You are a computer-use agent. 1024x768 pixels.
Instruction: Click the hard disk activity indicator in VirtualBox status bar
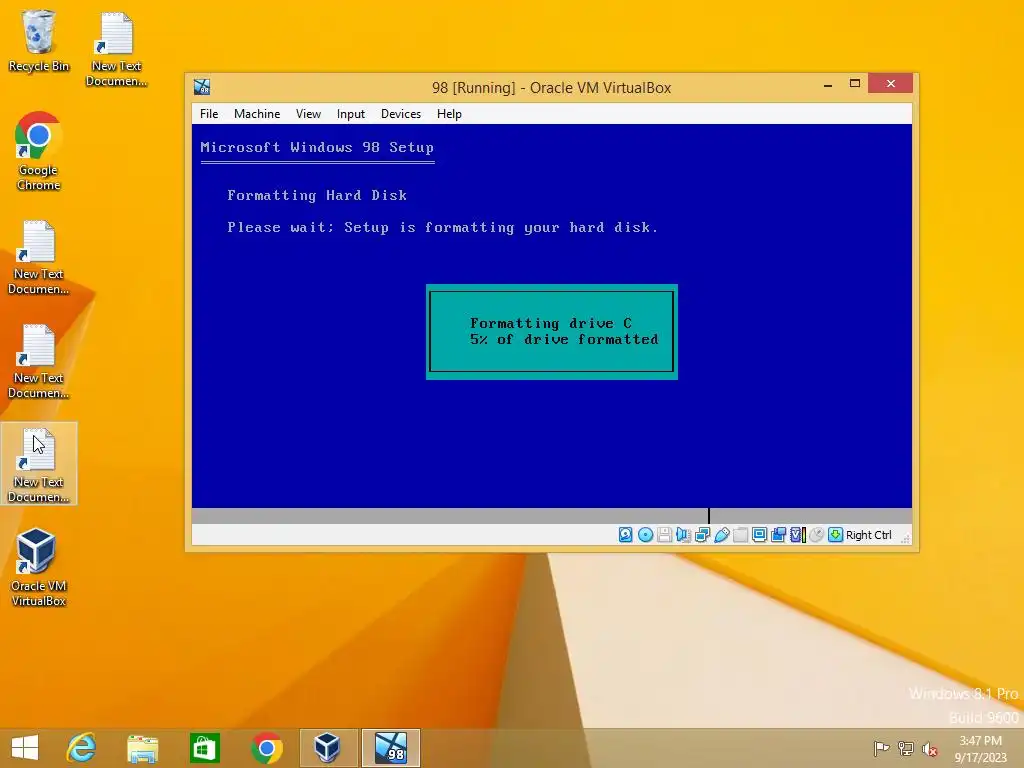point(626,535)
